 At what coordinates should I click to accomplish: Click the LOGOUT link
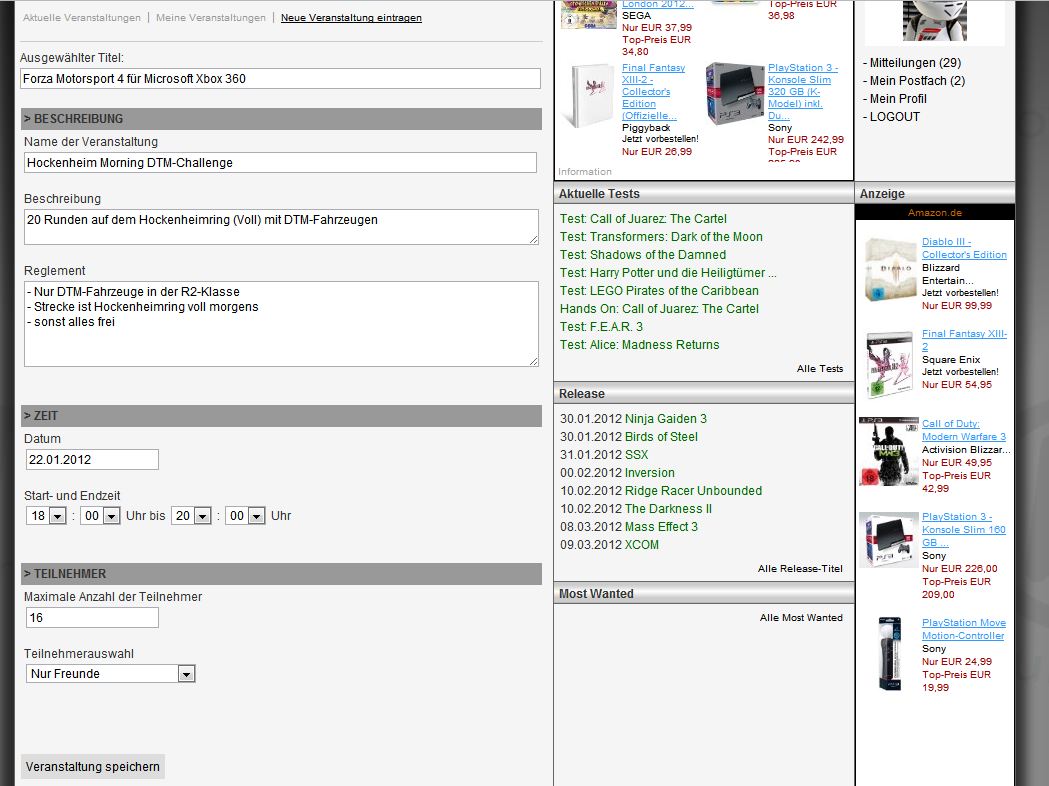tap(894, 117)
